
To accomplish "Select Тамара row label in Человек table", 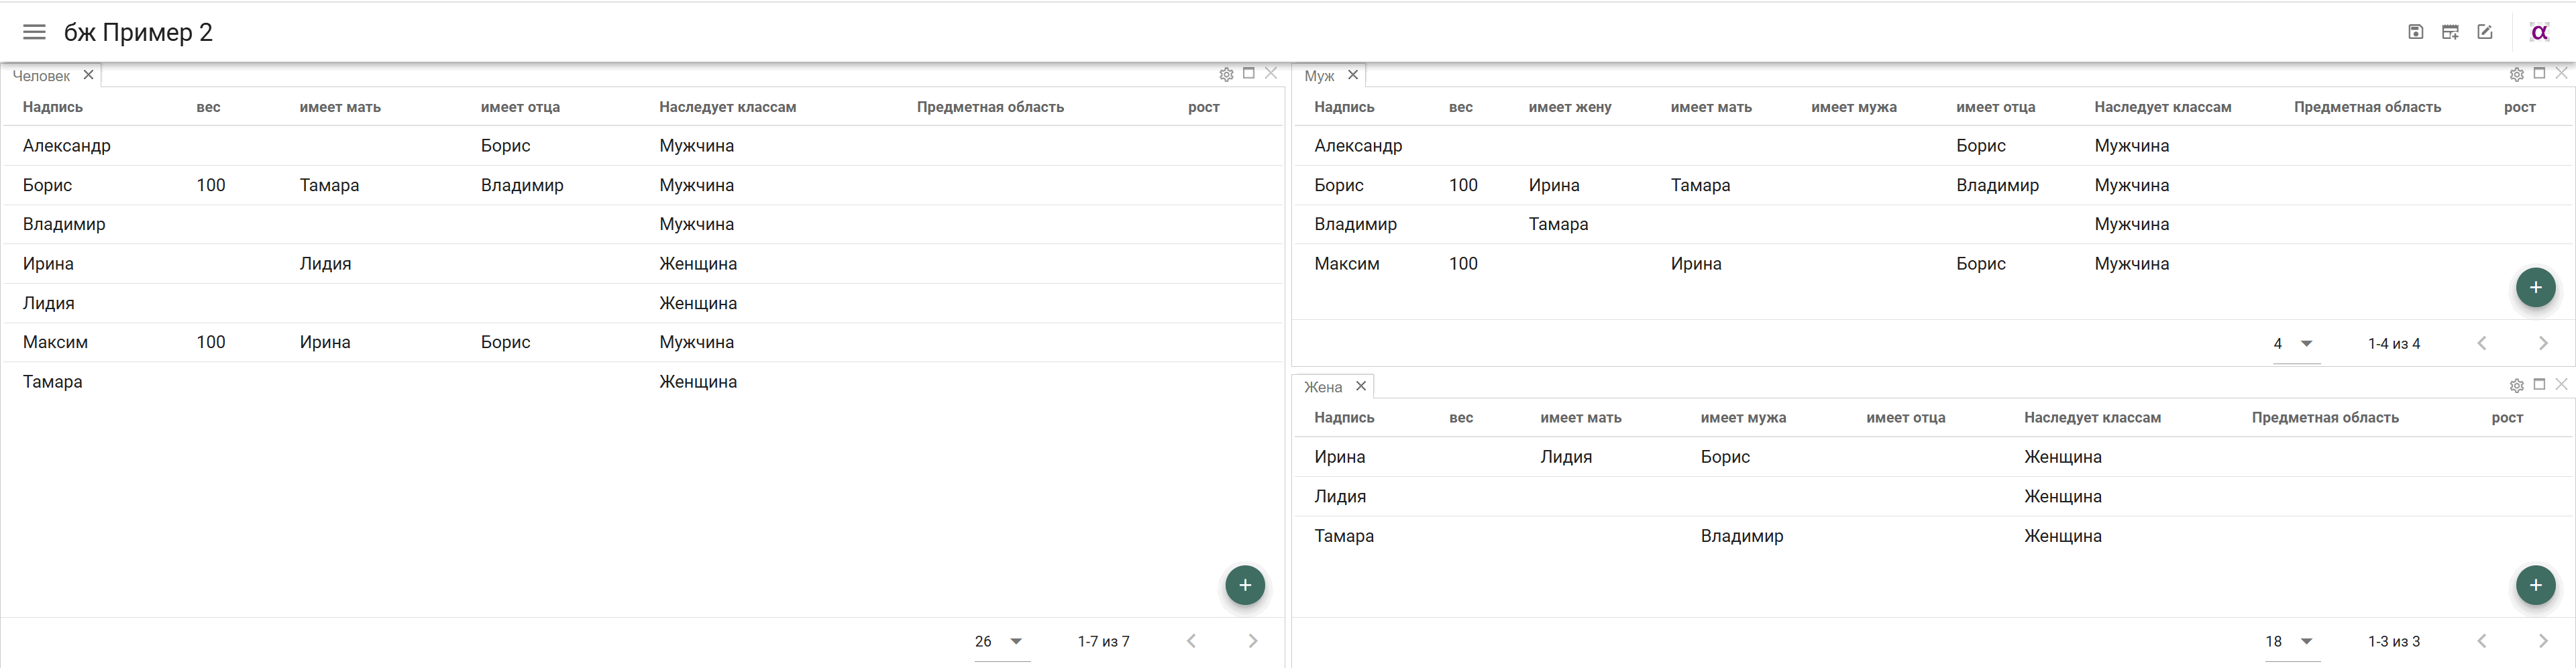I will click(53, 382).
